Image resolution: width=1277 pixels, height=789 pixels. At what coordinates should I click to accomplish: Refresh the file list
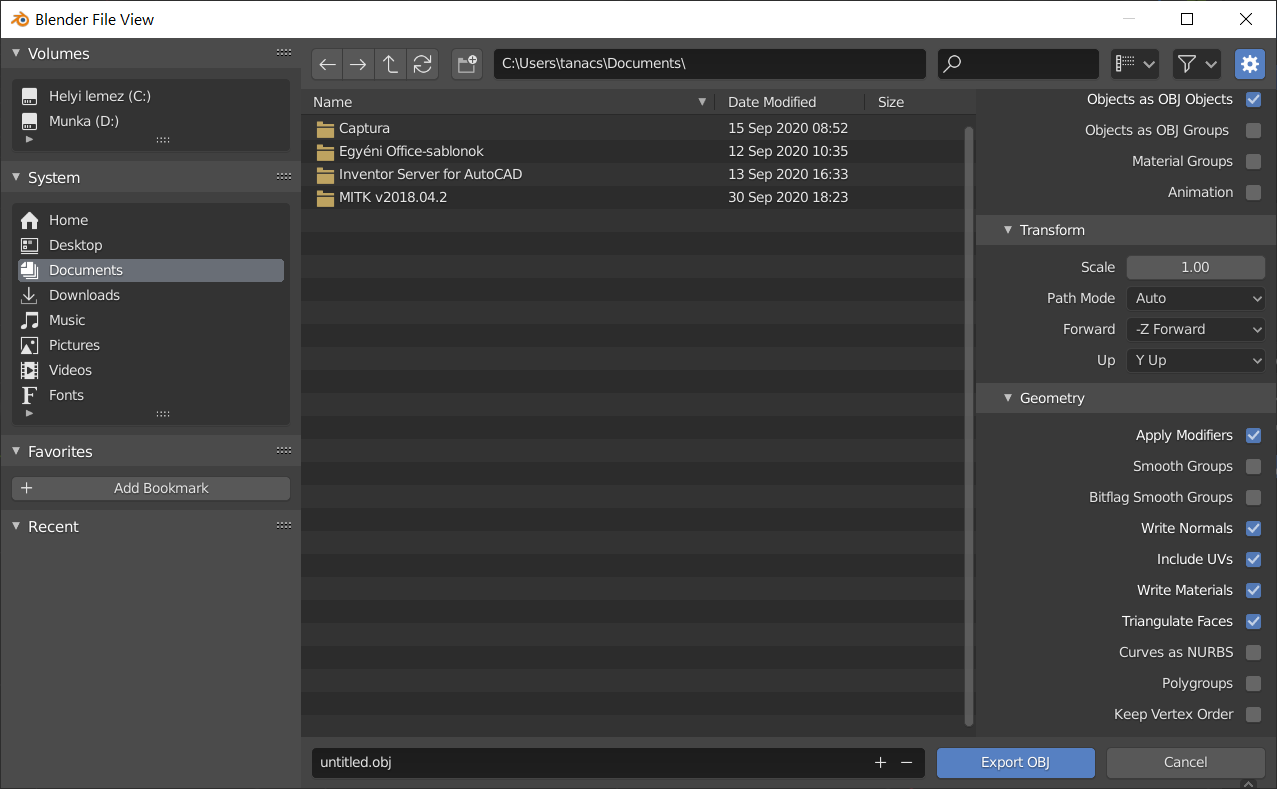click(x=423, y=64)
